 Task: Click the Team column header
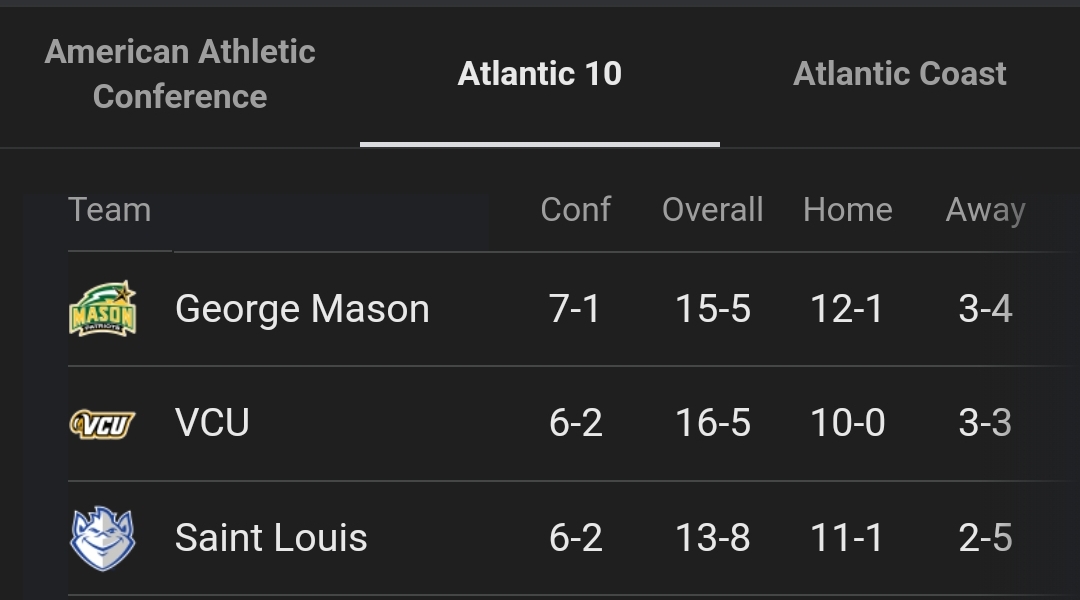click(x=110, y=209)
